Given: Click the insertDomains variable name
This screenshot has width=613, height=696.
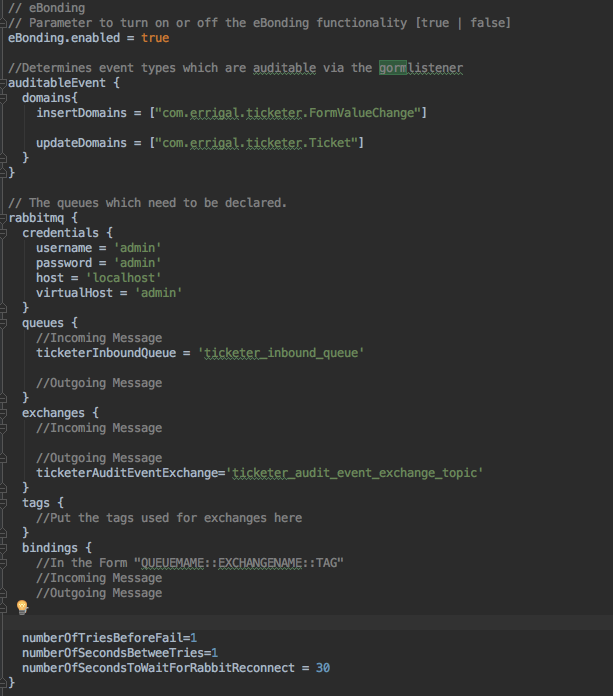Looking at the screenshot, I should 82,113.
